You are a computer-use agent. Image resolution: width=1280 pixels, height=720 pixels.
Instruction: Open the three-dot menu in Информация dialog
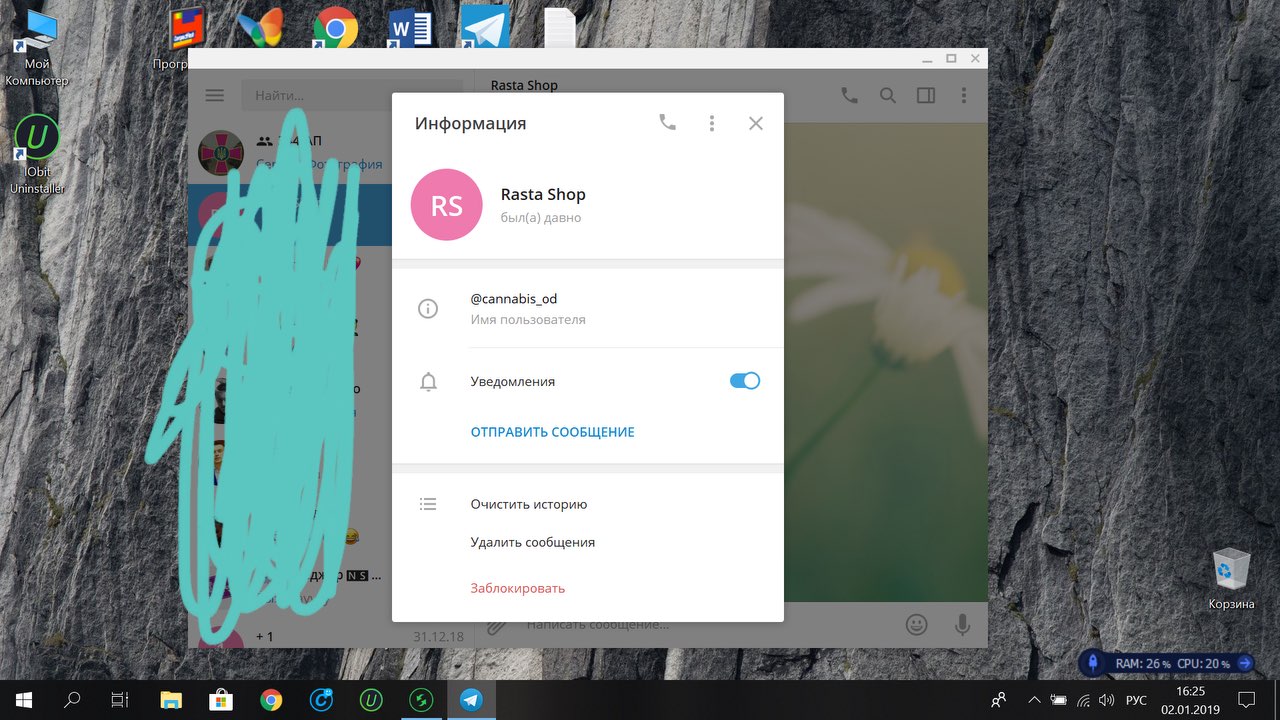pyautogui.click(x=712, y=123)
